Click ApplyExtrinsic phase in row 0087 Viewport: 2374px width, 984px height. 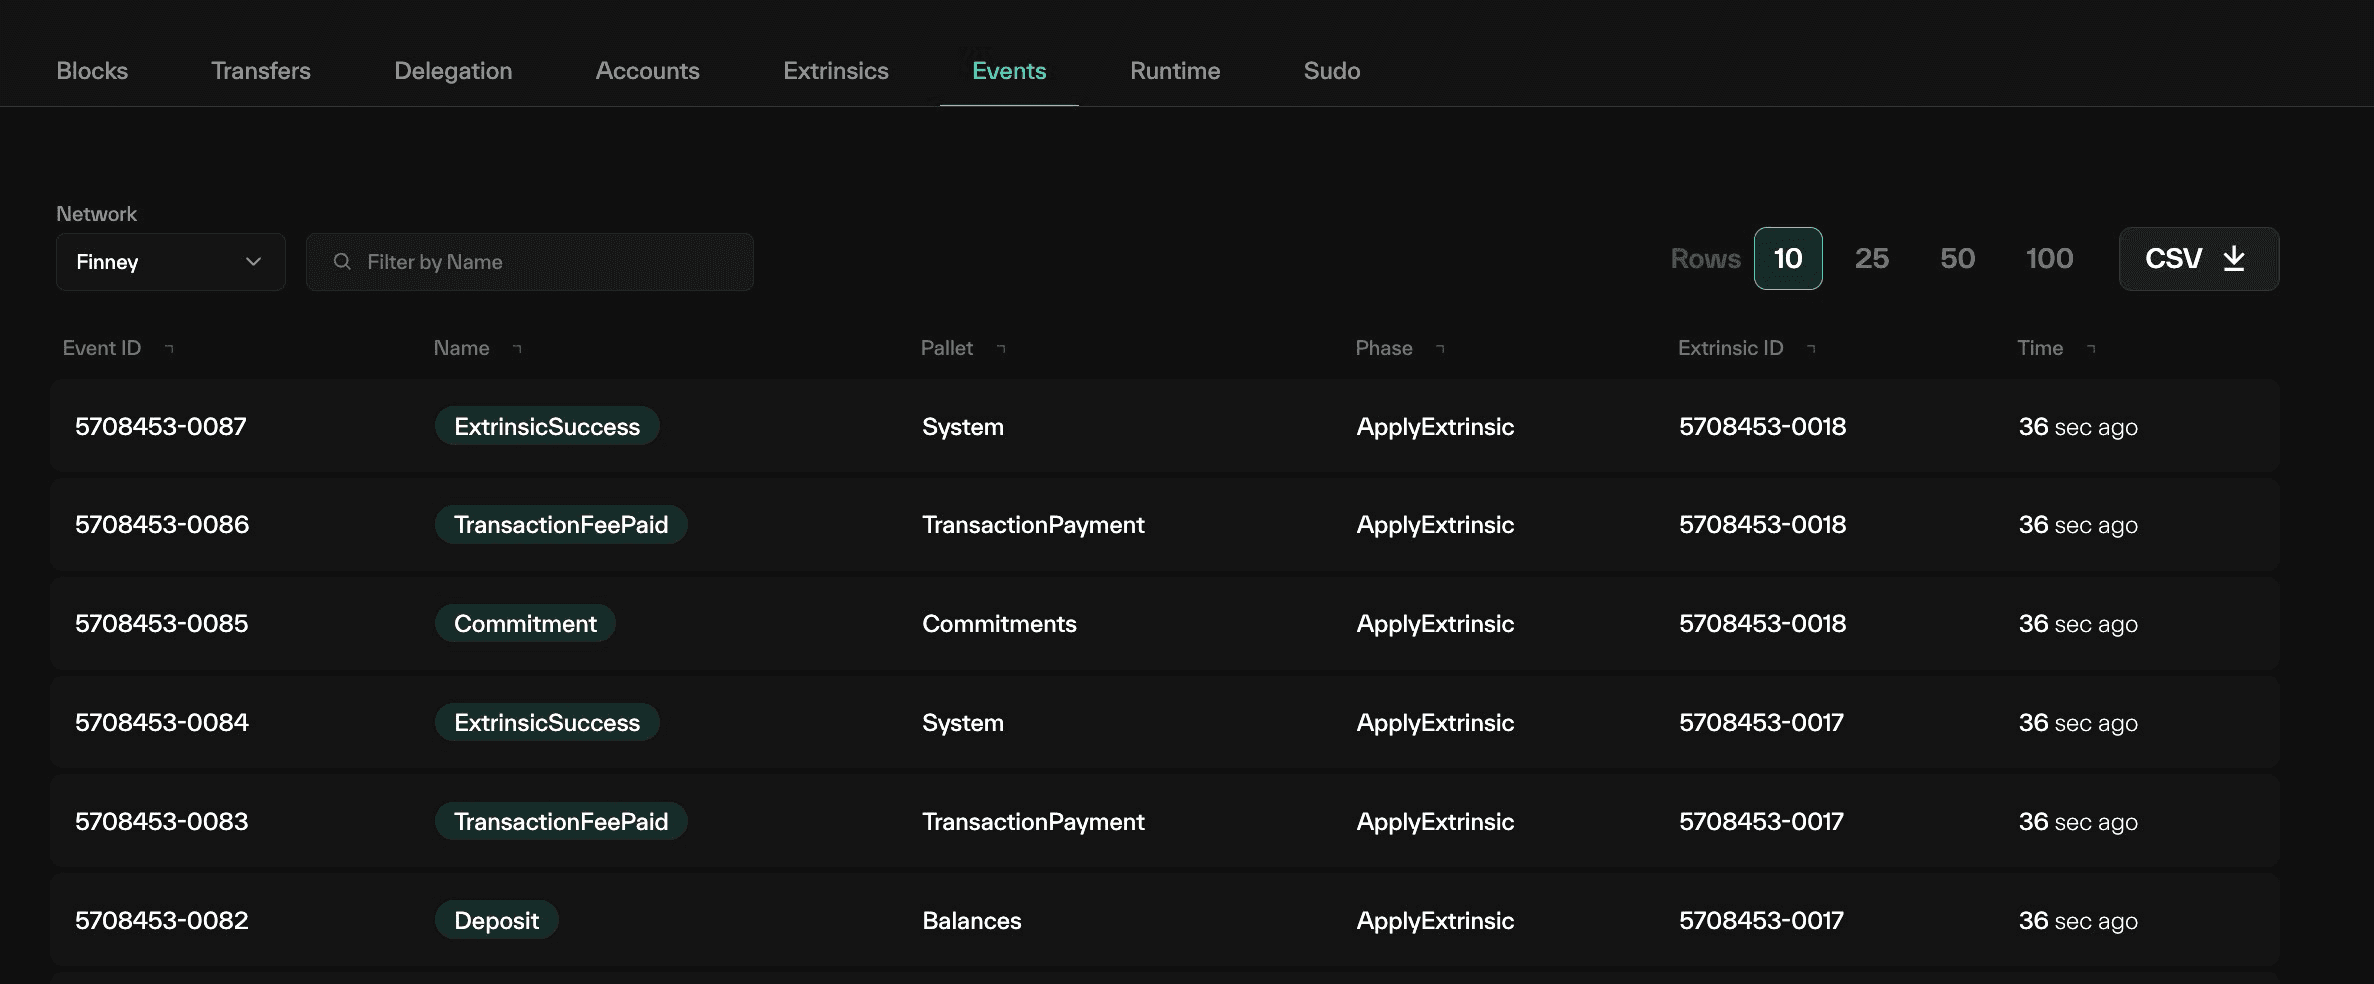[1435, 427]
